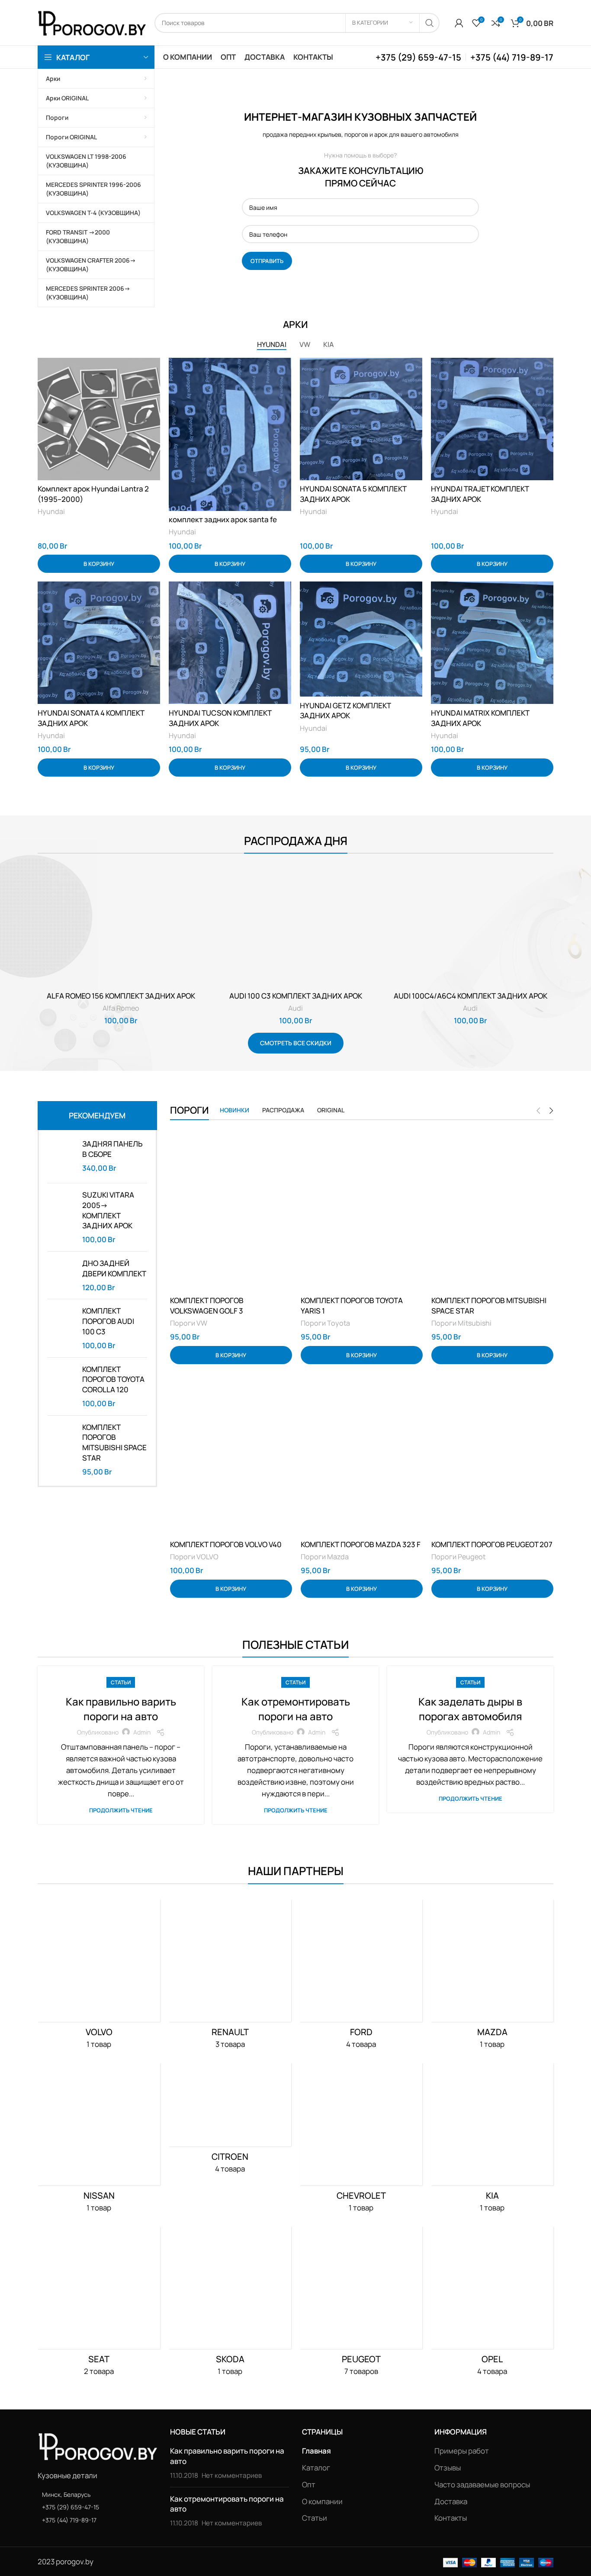The image size is (591, 2576).
Task: Open the В категории search dropdown
Action: (x=382, y=23)
